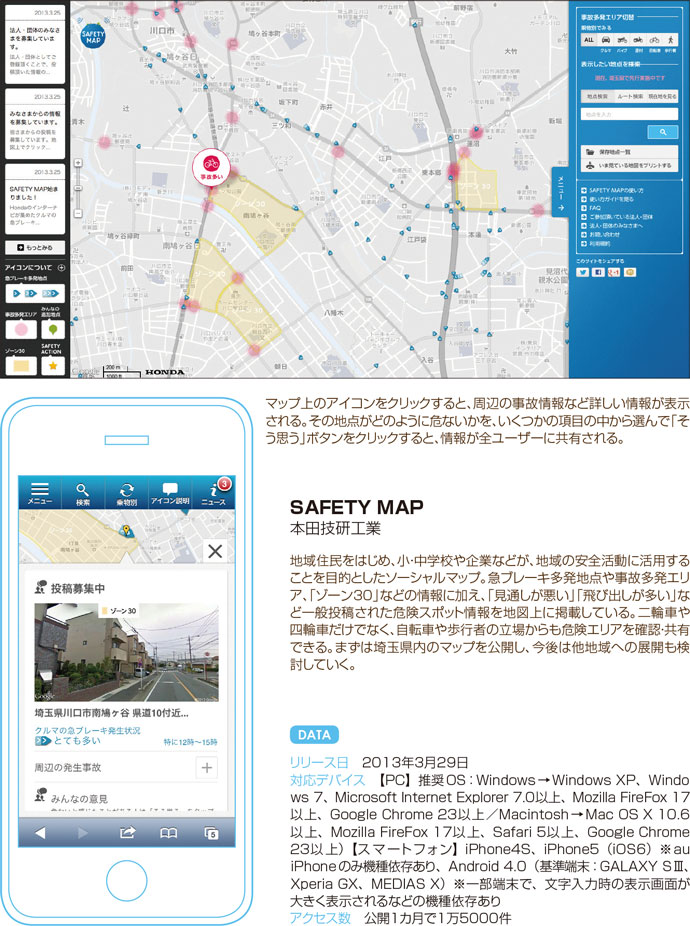Open SAFETY MAPの使い方 link
This screenshot has width=690, height=926.
click(613, 190)
